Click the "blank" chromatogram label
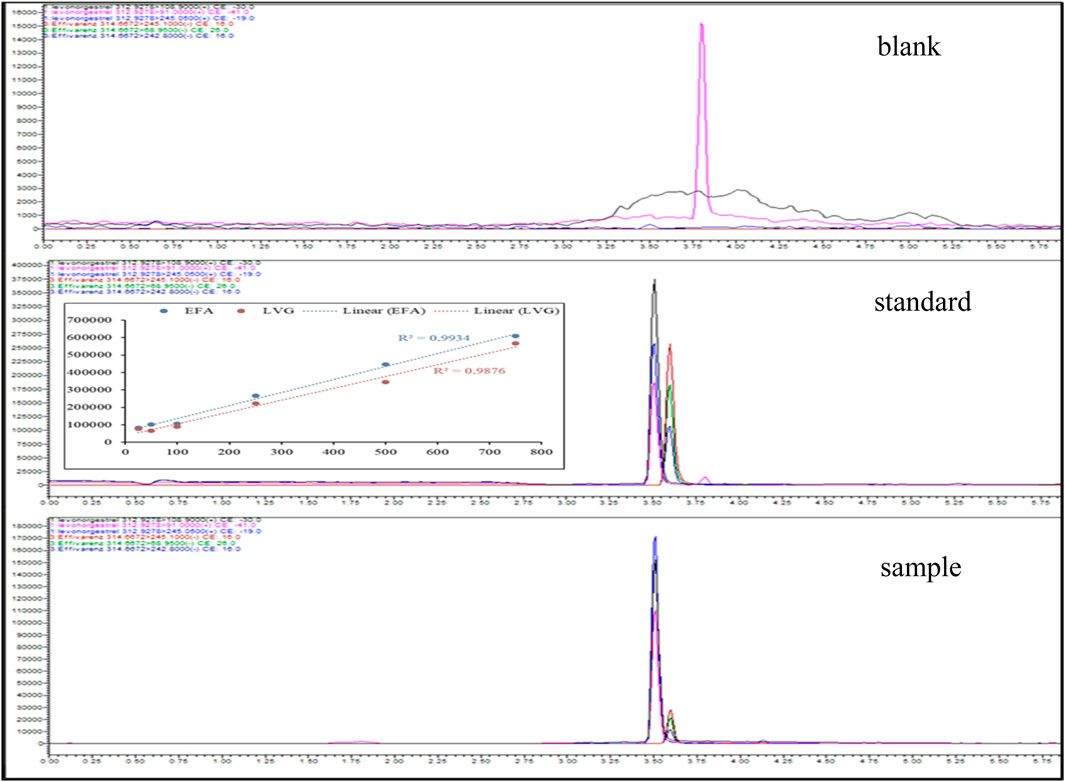 pos(909,47)
